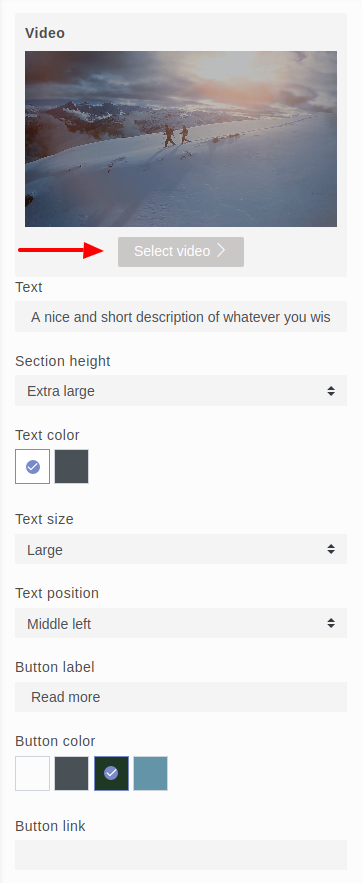Choose the dark gray Text color swatch

click(x=71, y=466)
